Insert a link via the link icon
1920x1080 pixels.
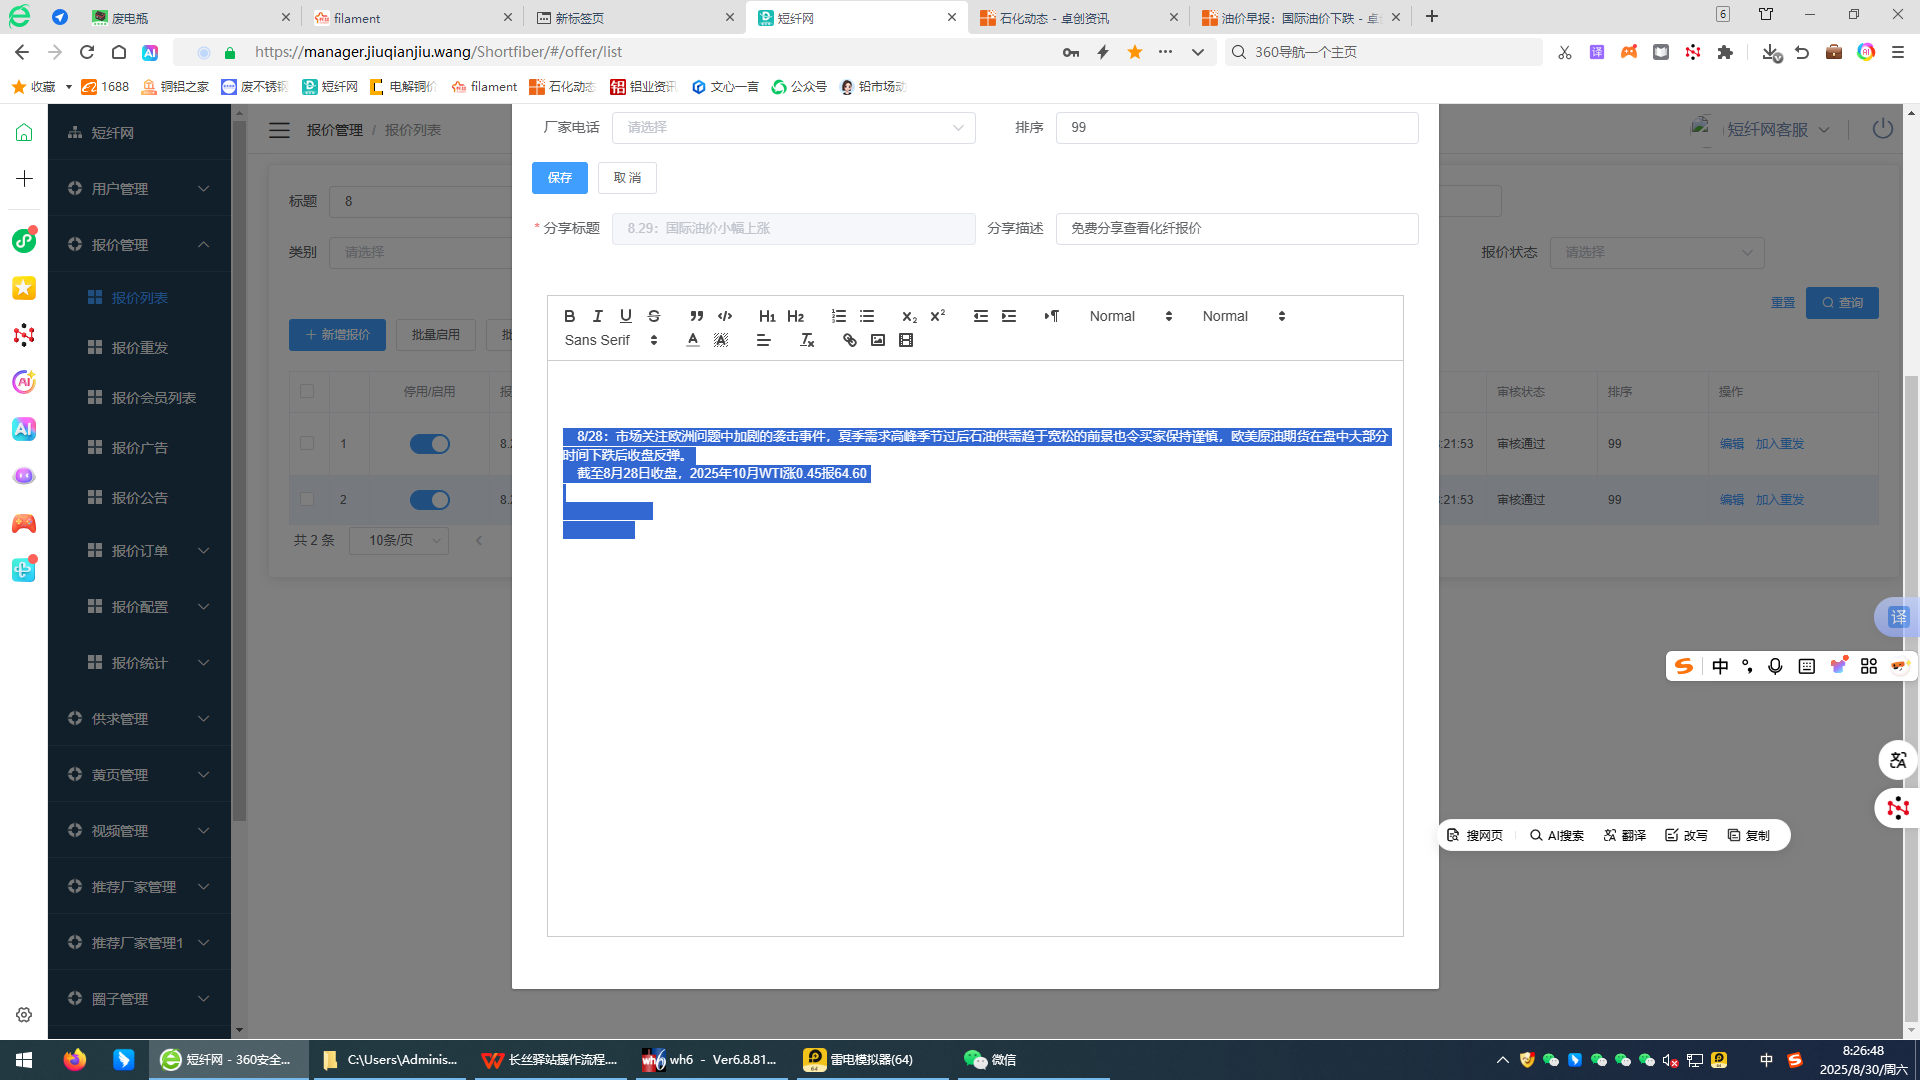coord(850,340)
